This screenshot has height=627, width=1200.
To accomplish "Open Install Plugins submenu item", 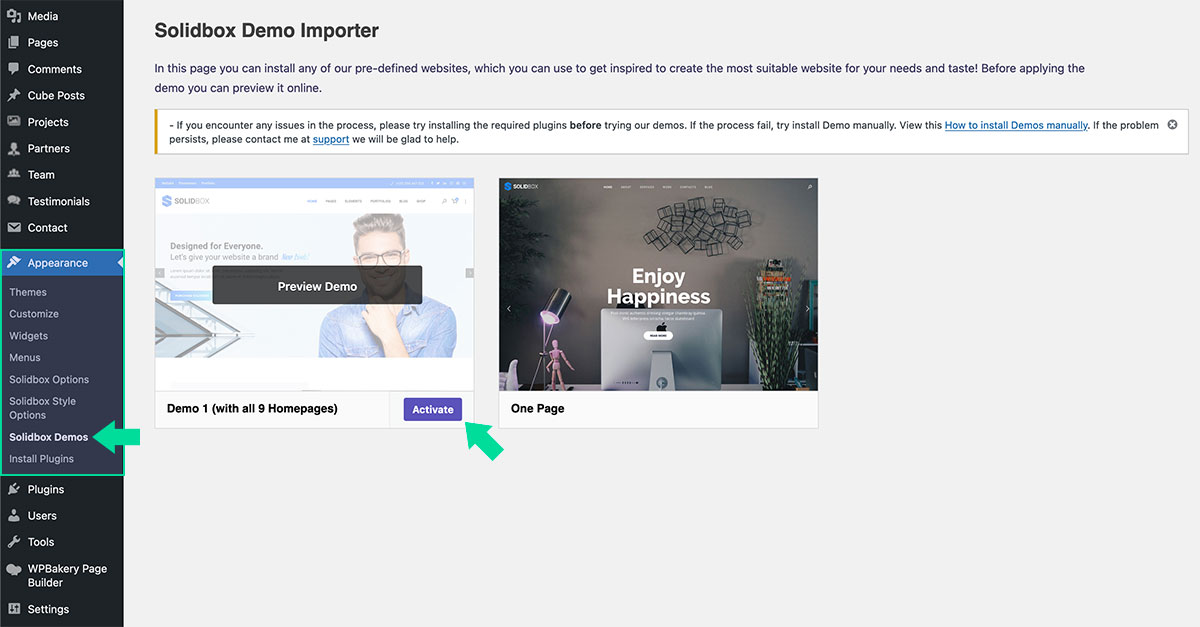I will pyautogui.click(x=41, y=459).
